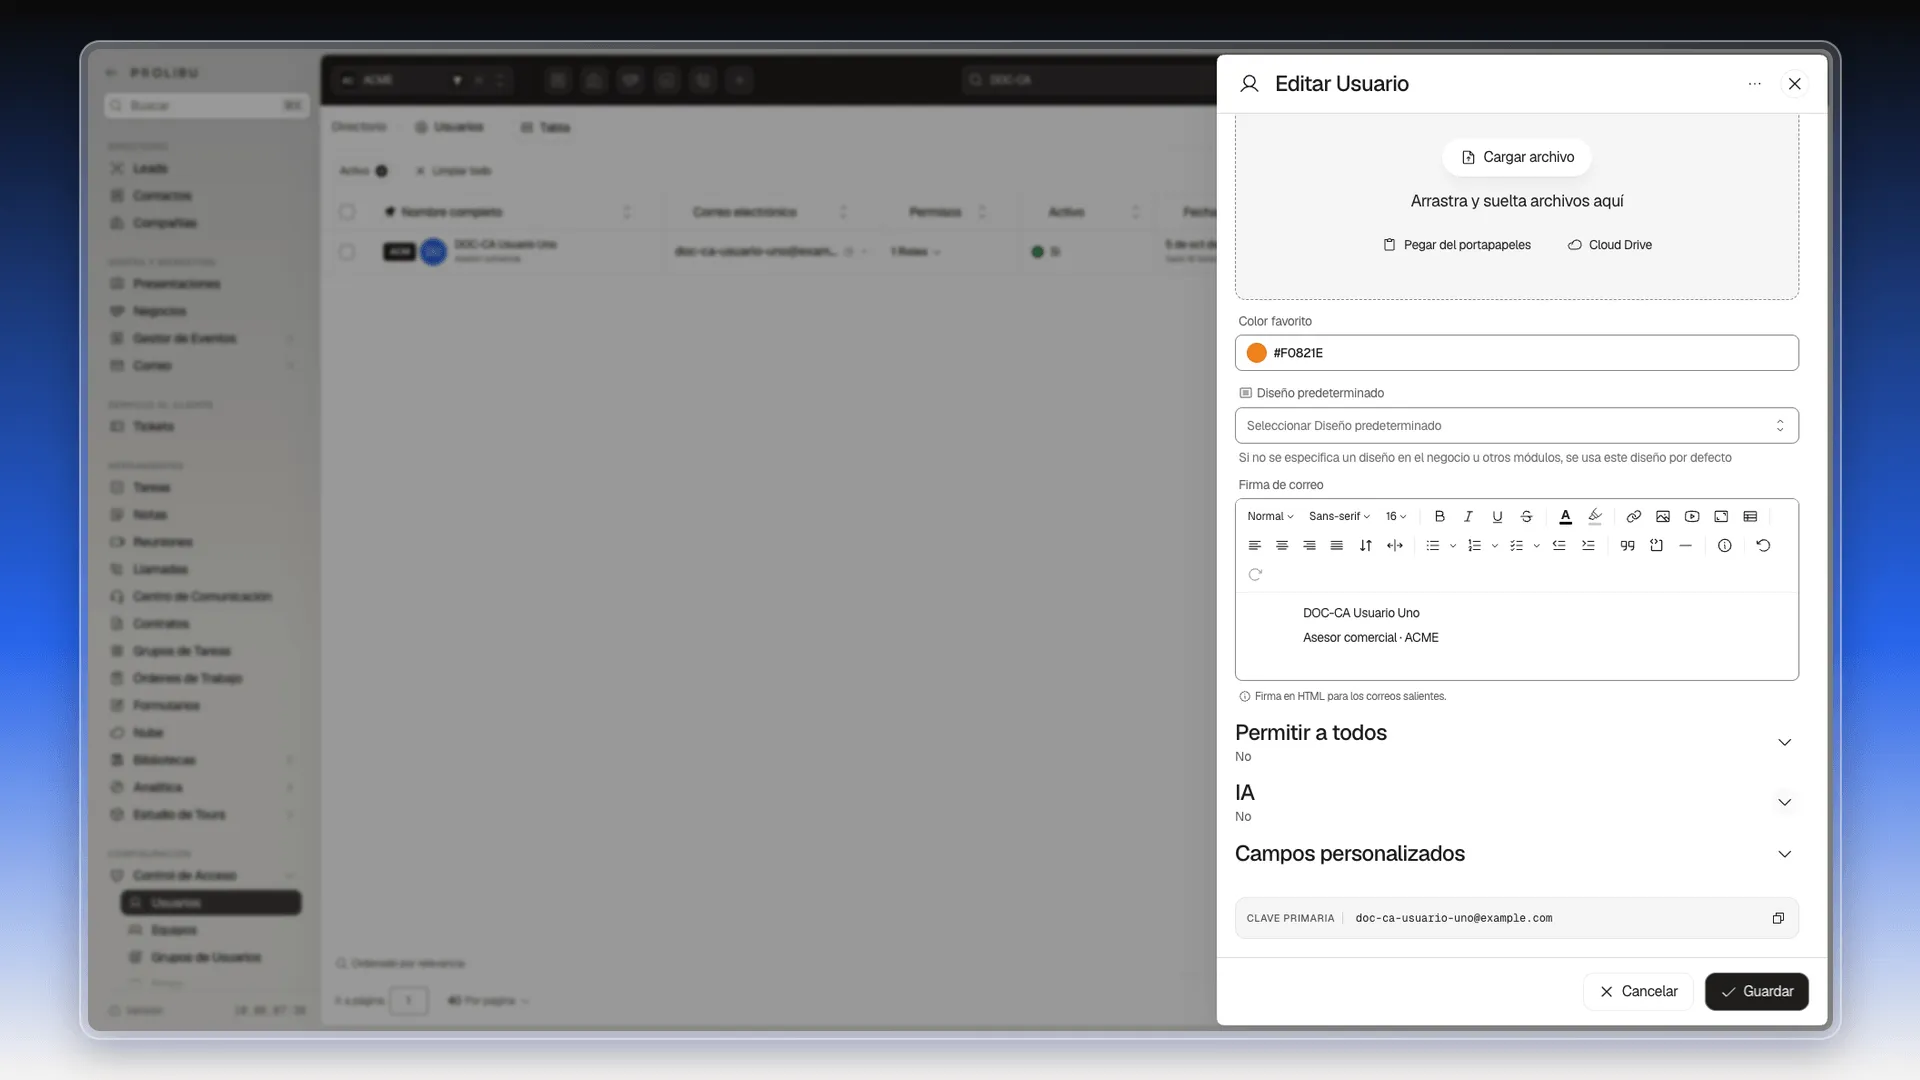
Task: Center align signature text
Action: (x=1282, y=546)
